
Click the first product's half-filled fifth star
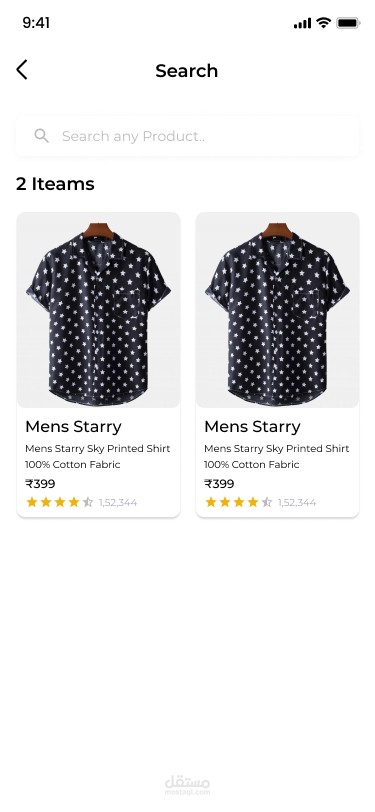click(x=88, y=502)
